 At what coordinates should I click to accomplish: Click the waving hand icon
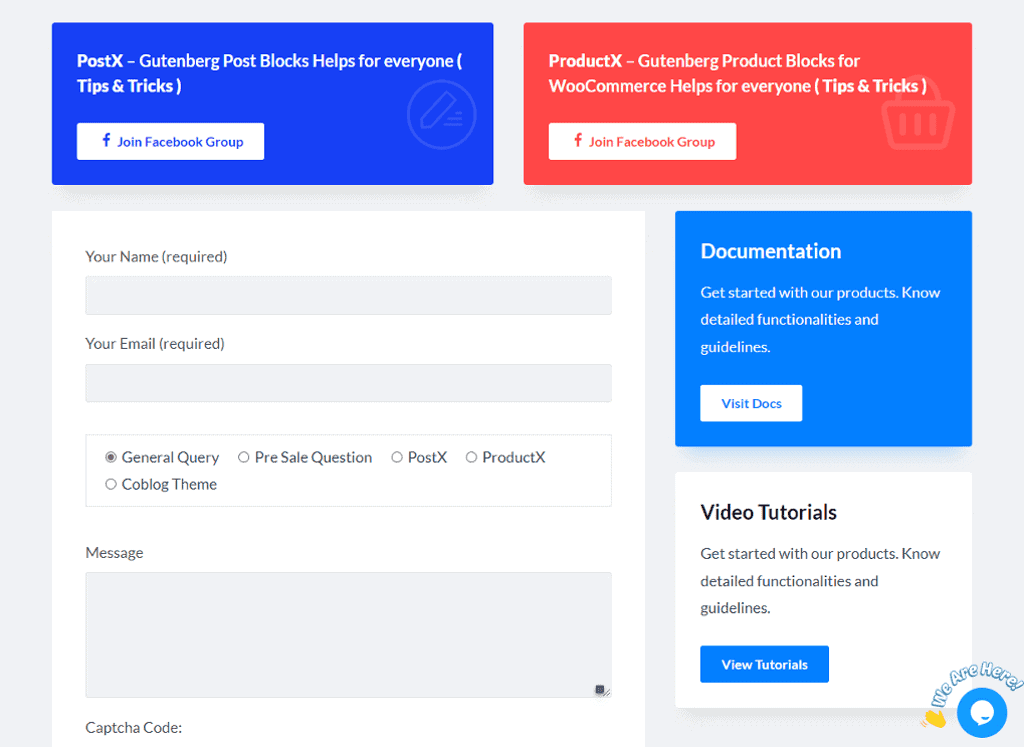coord(934,717)
